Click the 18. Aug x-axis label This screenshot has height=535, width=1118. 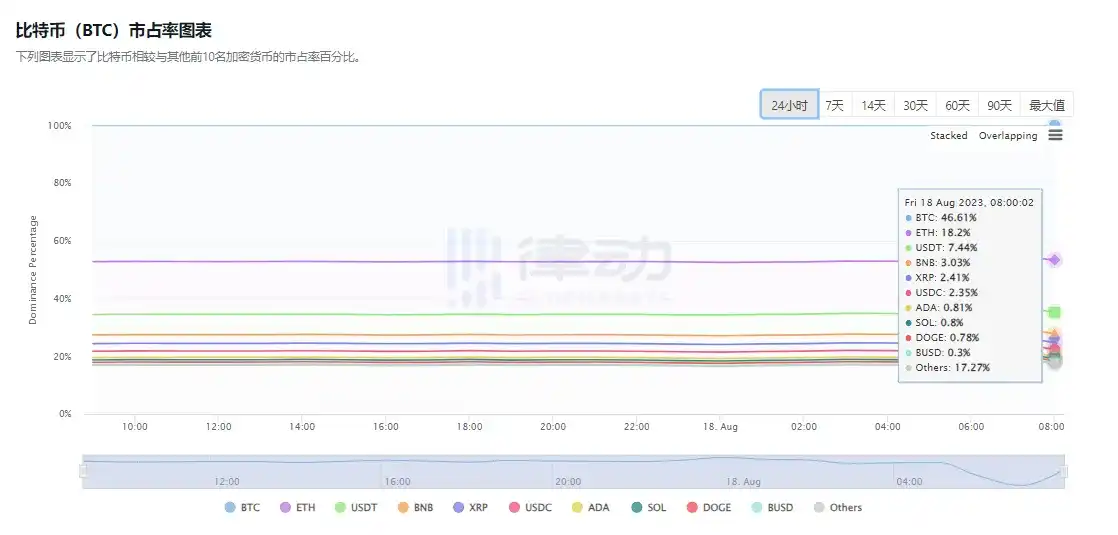tap(720, 427)
